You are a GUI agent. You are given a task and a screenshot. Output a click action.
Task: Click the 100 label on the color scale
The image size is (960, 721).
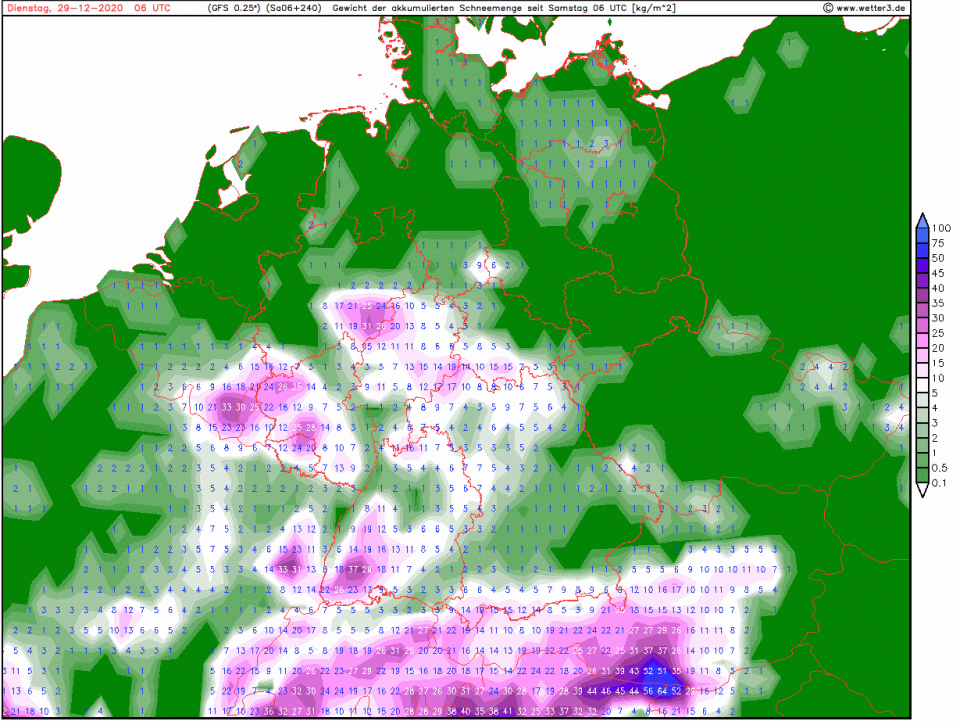point(940,228)
